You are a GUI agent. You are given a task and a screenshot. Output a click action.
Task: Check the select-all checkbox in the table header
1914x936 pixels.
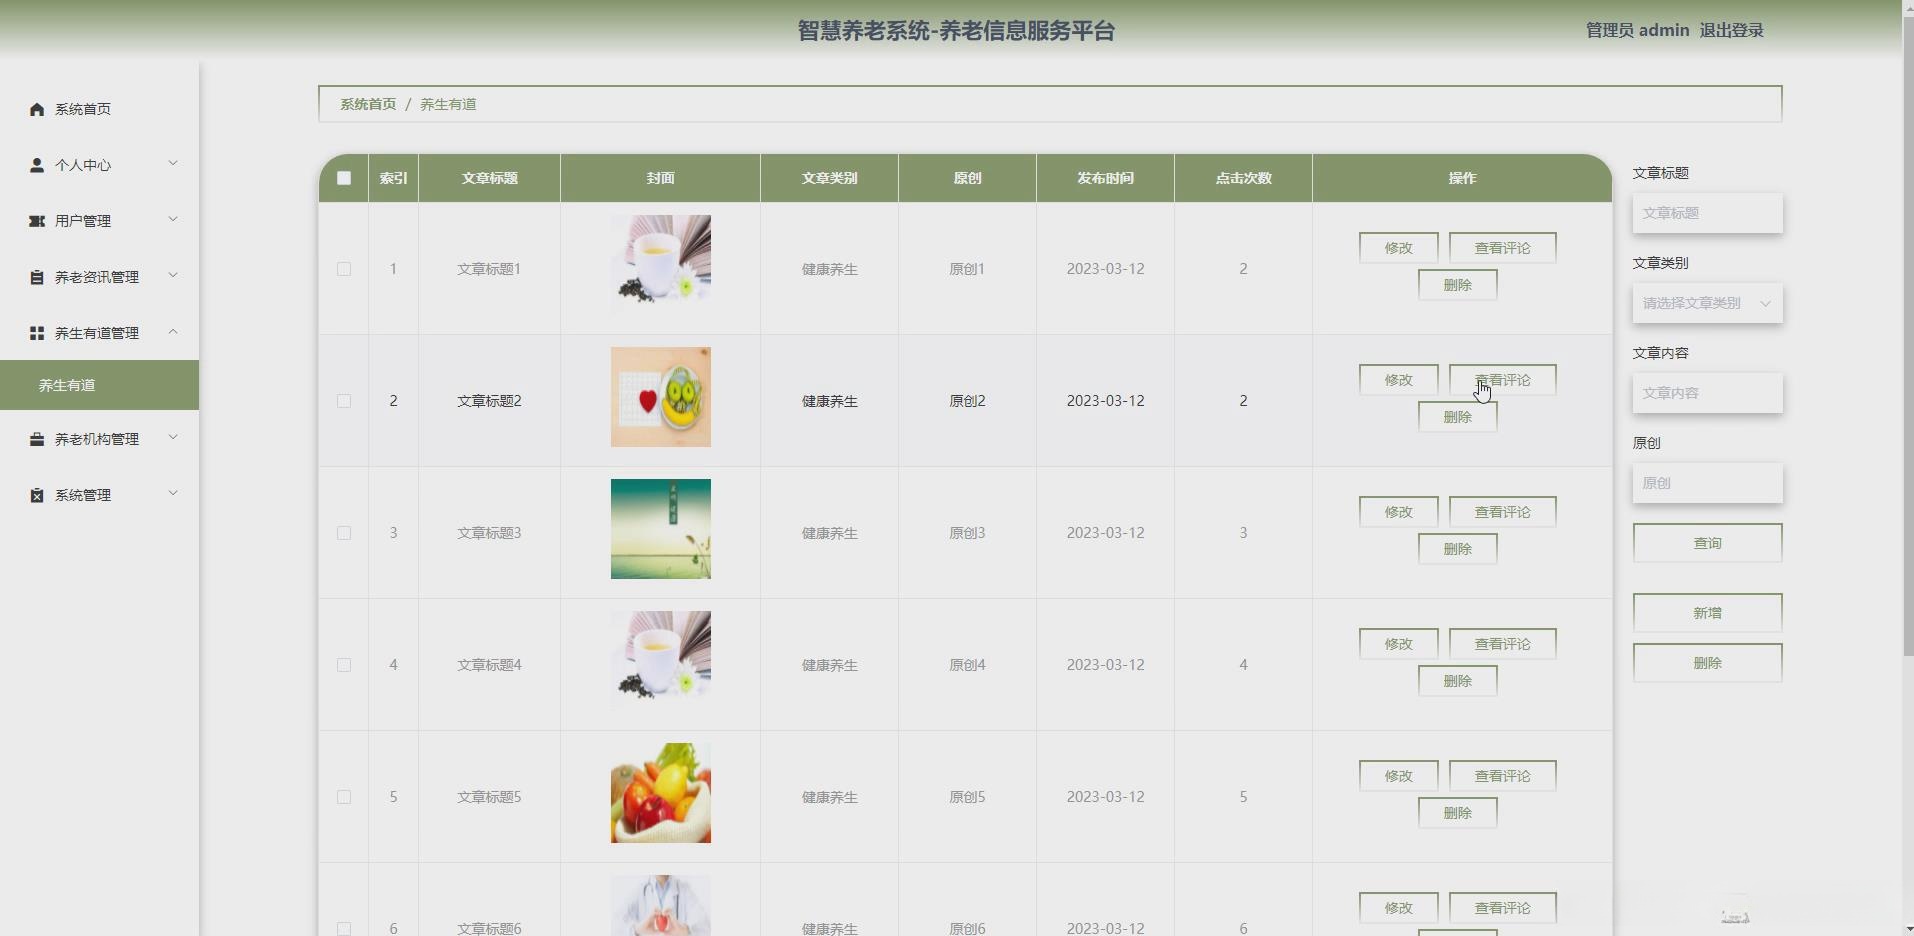click(x=343, y=178)
